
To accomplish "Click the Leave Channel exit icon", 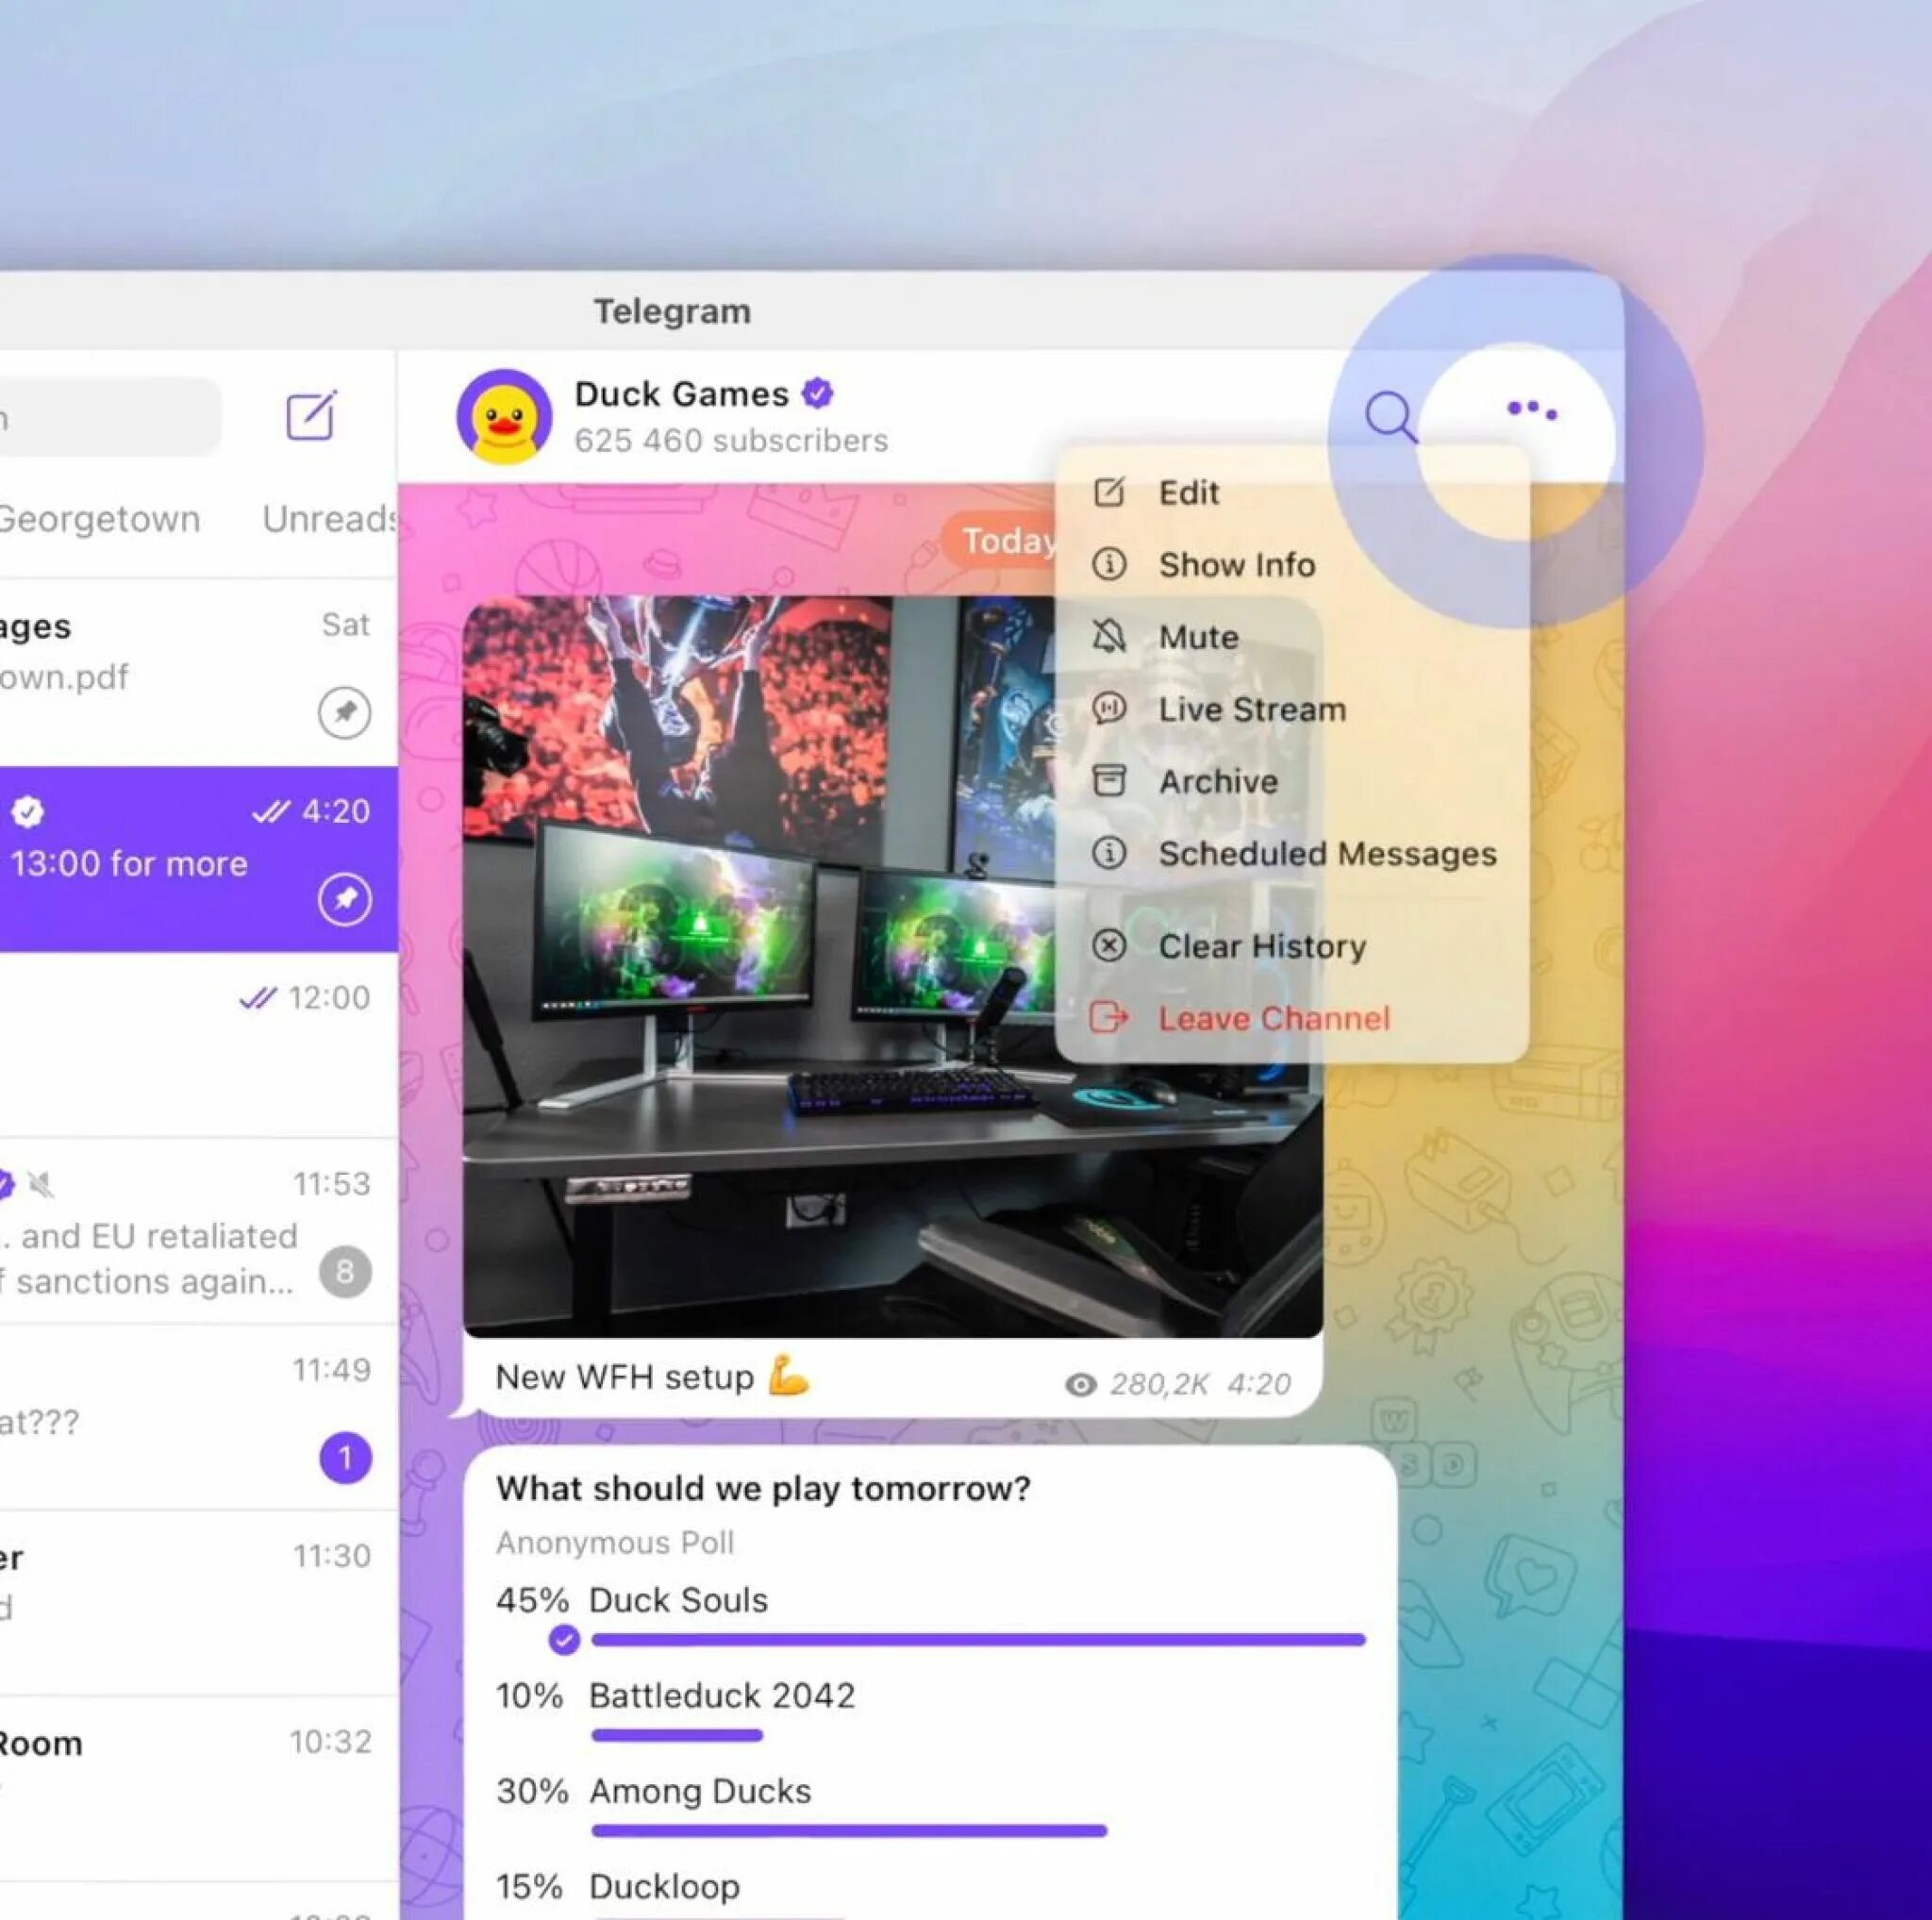I will click(1109, 1018).
